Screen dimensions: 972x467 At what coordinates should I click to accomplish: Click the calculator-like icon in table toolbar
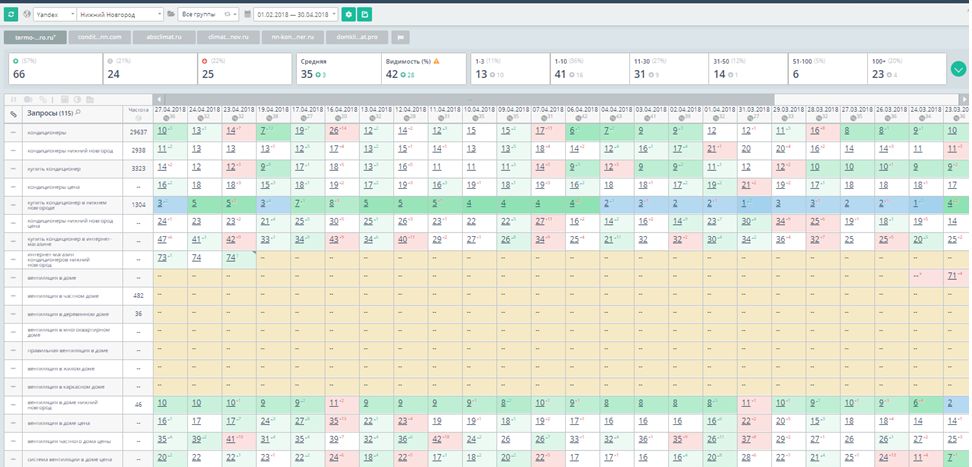(x=65, y=99)
